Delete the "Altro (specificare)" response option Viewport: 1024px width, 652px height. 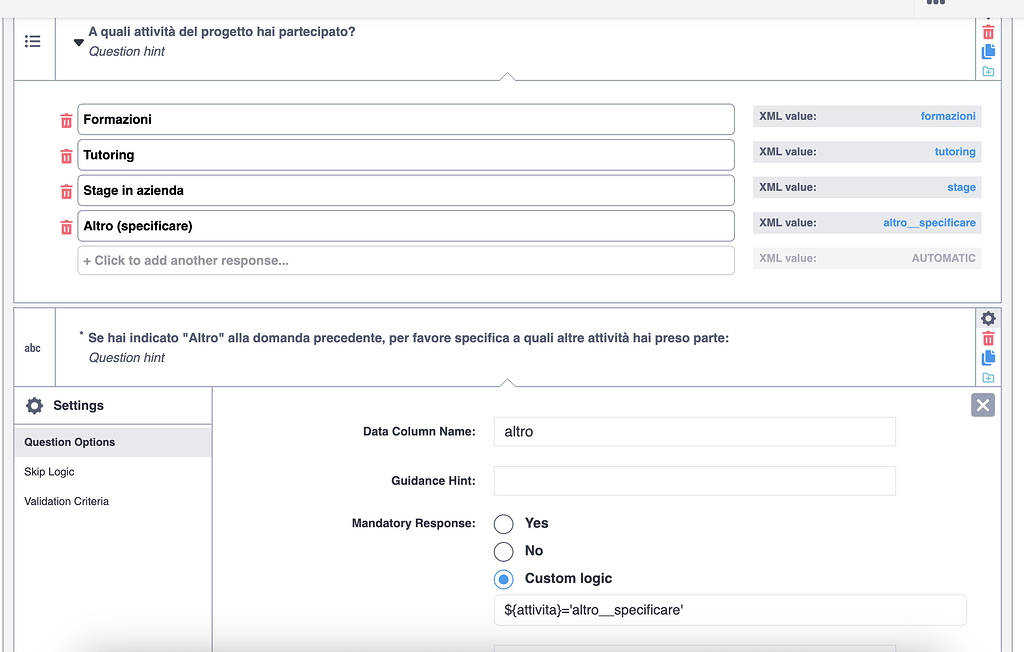click(x=66, y=226)
